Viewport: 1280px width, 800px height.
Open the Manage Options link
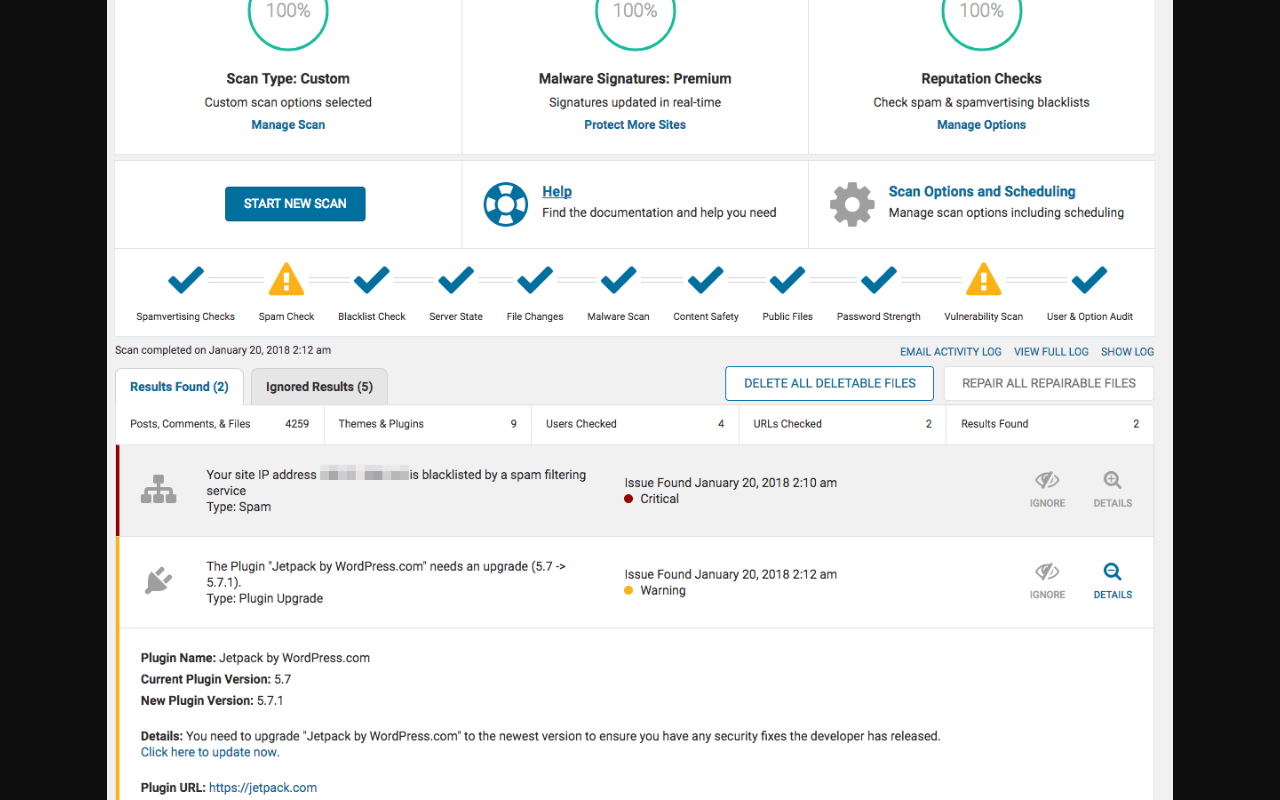[981, 125]
